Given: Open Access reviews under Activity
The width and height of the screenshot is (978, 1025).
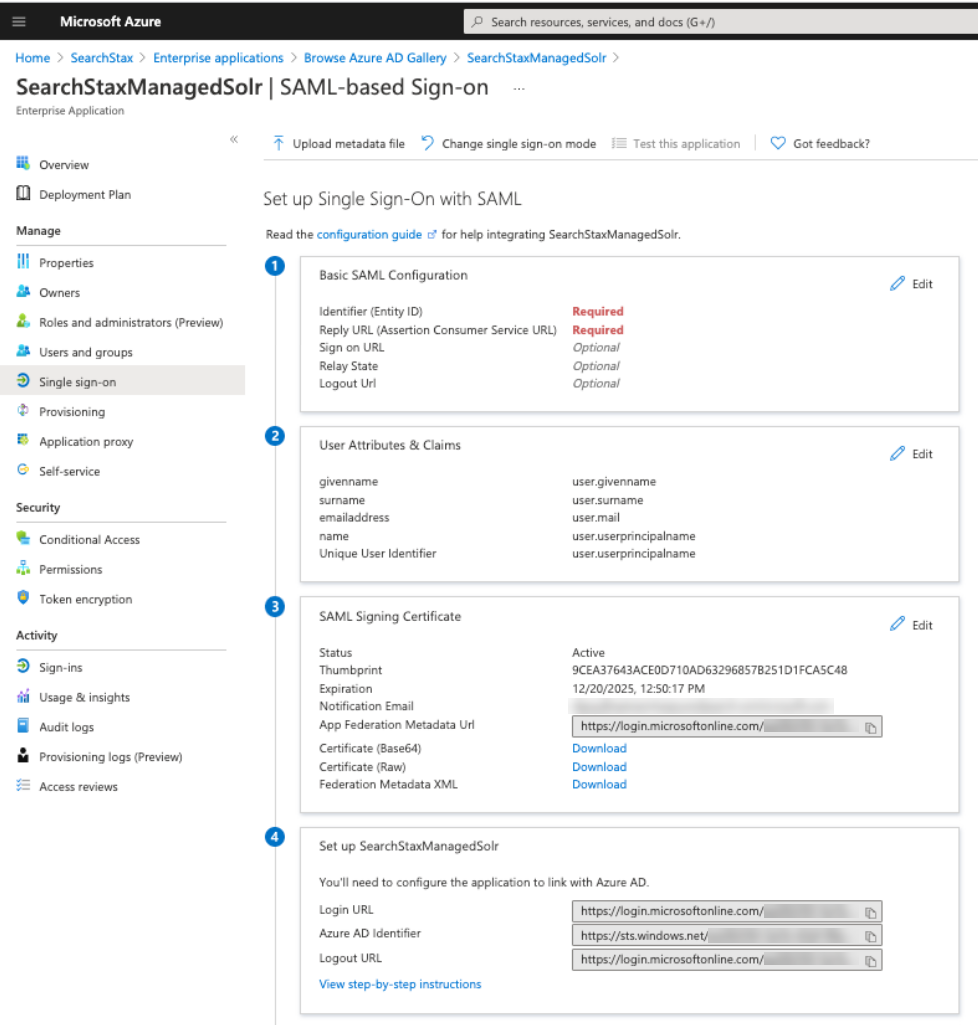Looking at the screenshot, I should click(78, 786).
